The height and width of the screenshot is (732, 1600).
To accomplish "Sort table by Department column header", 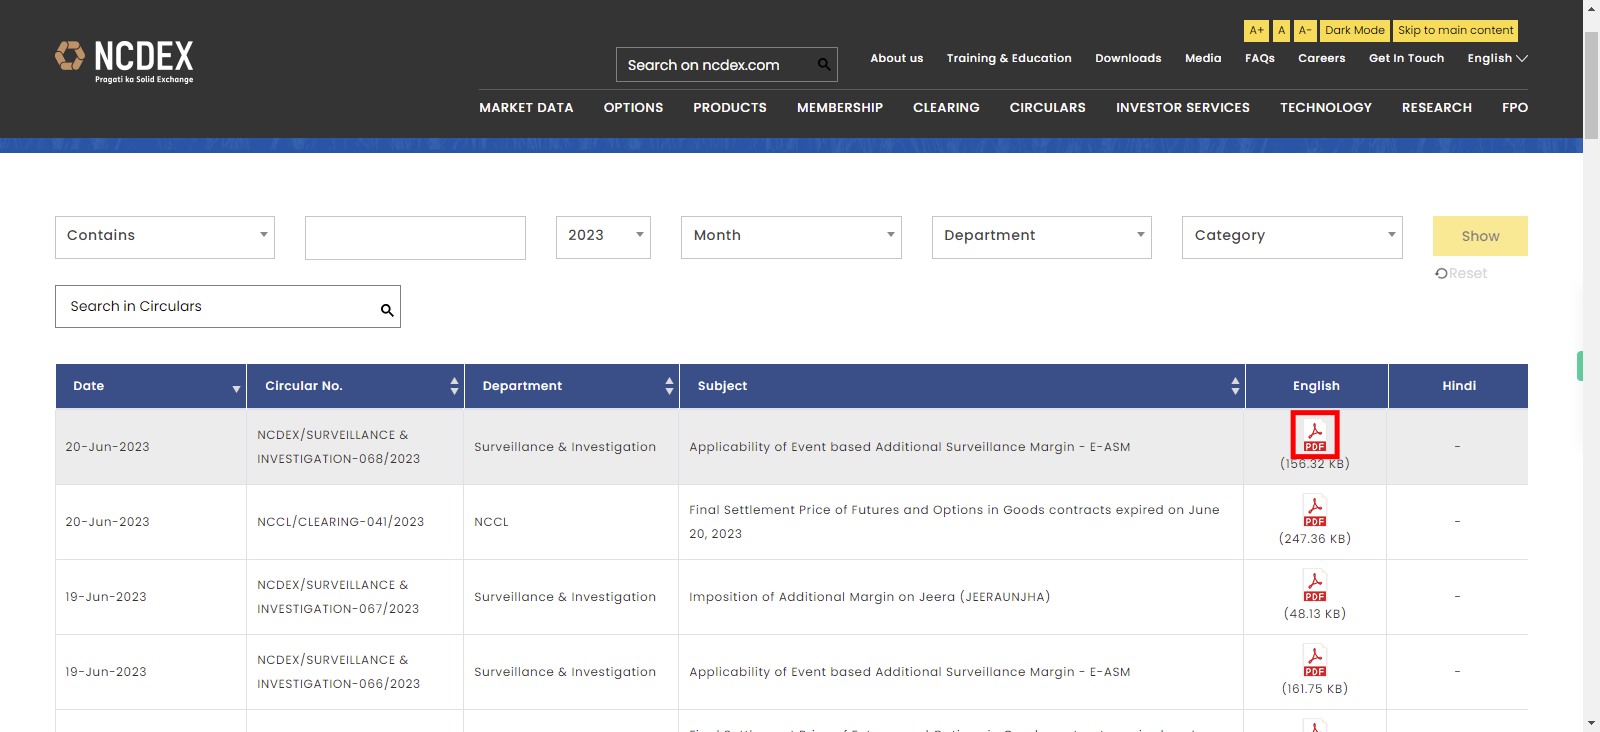I will coord(572,386).
